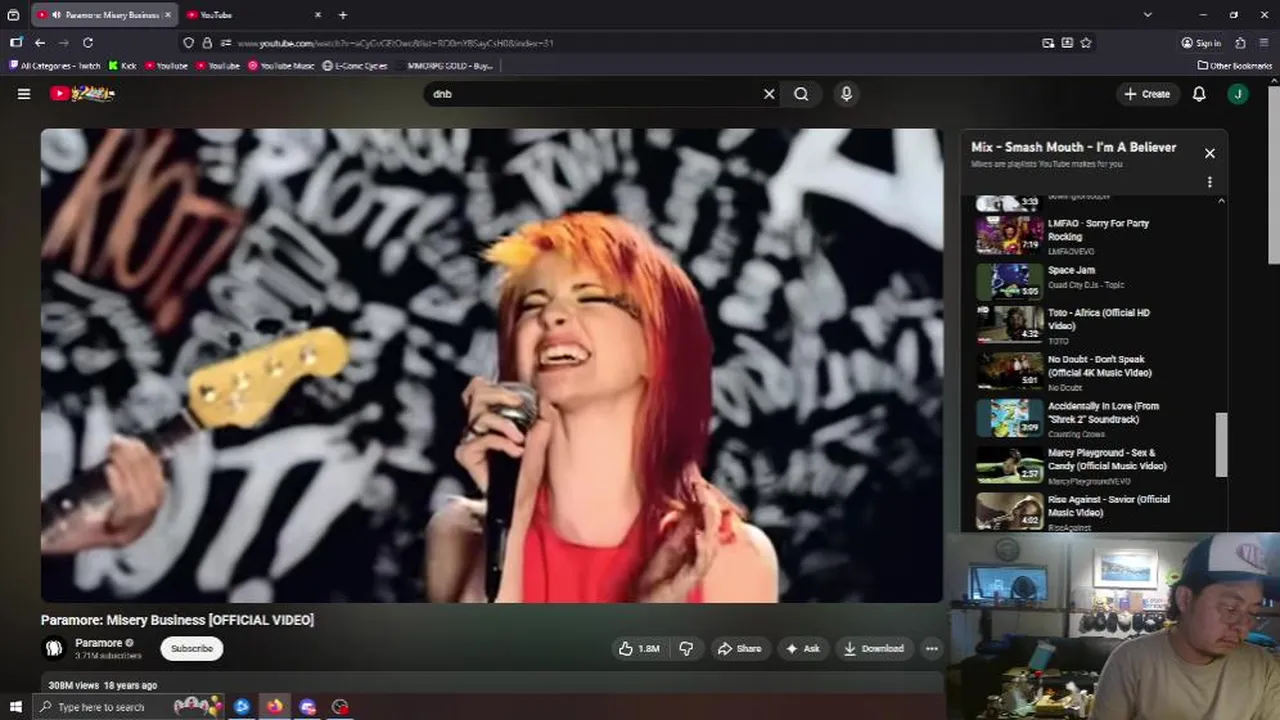Image resolution: width=1280 pixels, height=720 pixels.
Task: Click the YouTube logo to go home
Action: pyautogui.click(x=82, y=94)
